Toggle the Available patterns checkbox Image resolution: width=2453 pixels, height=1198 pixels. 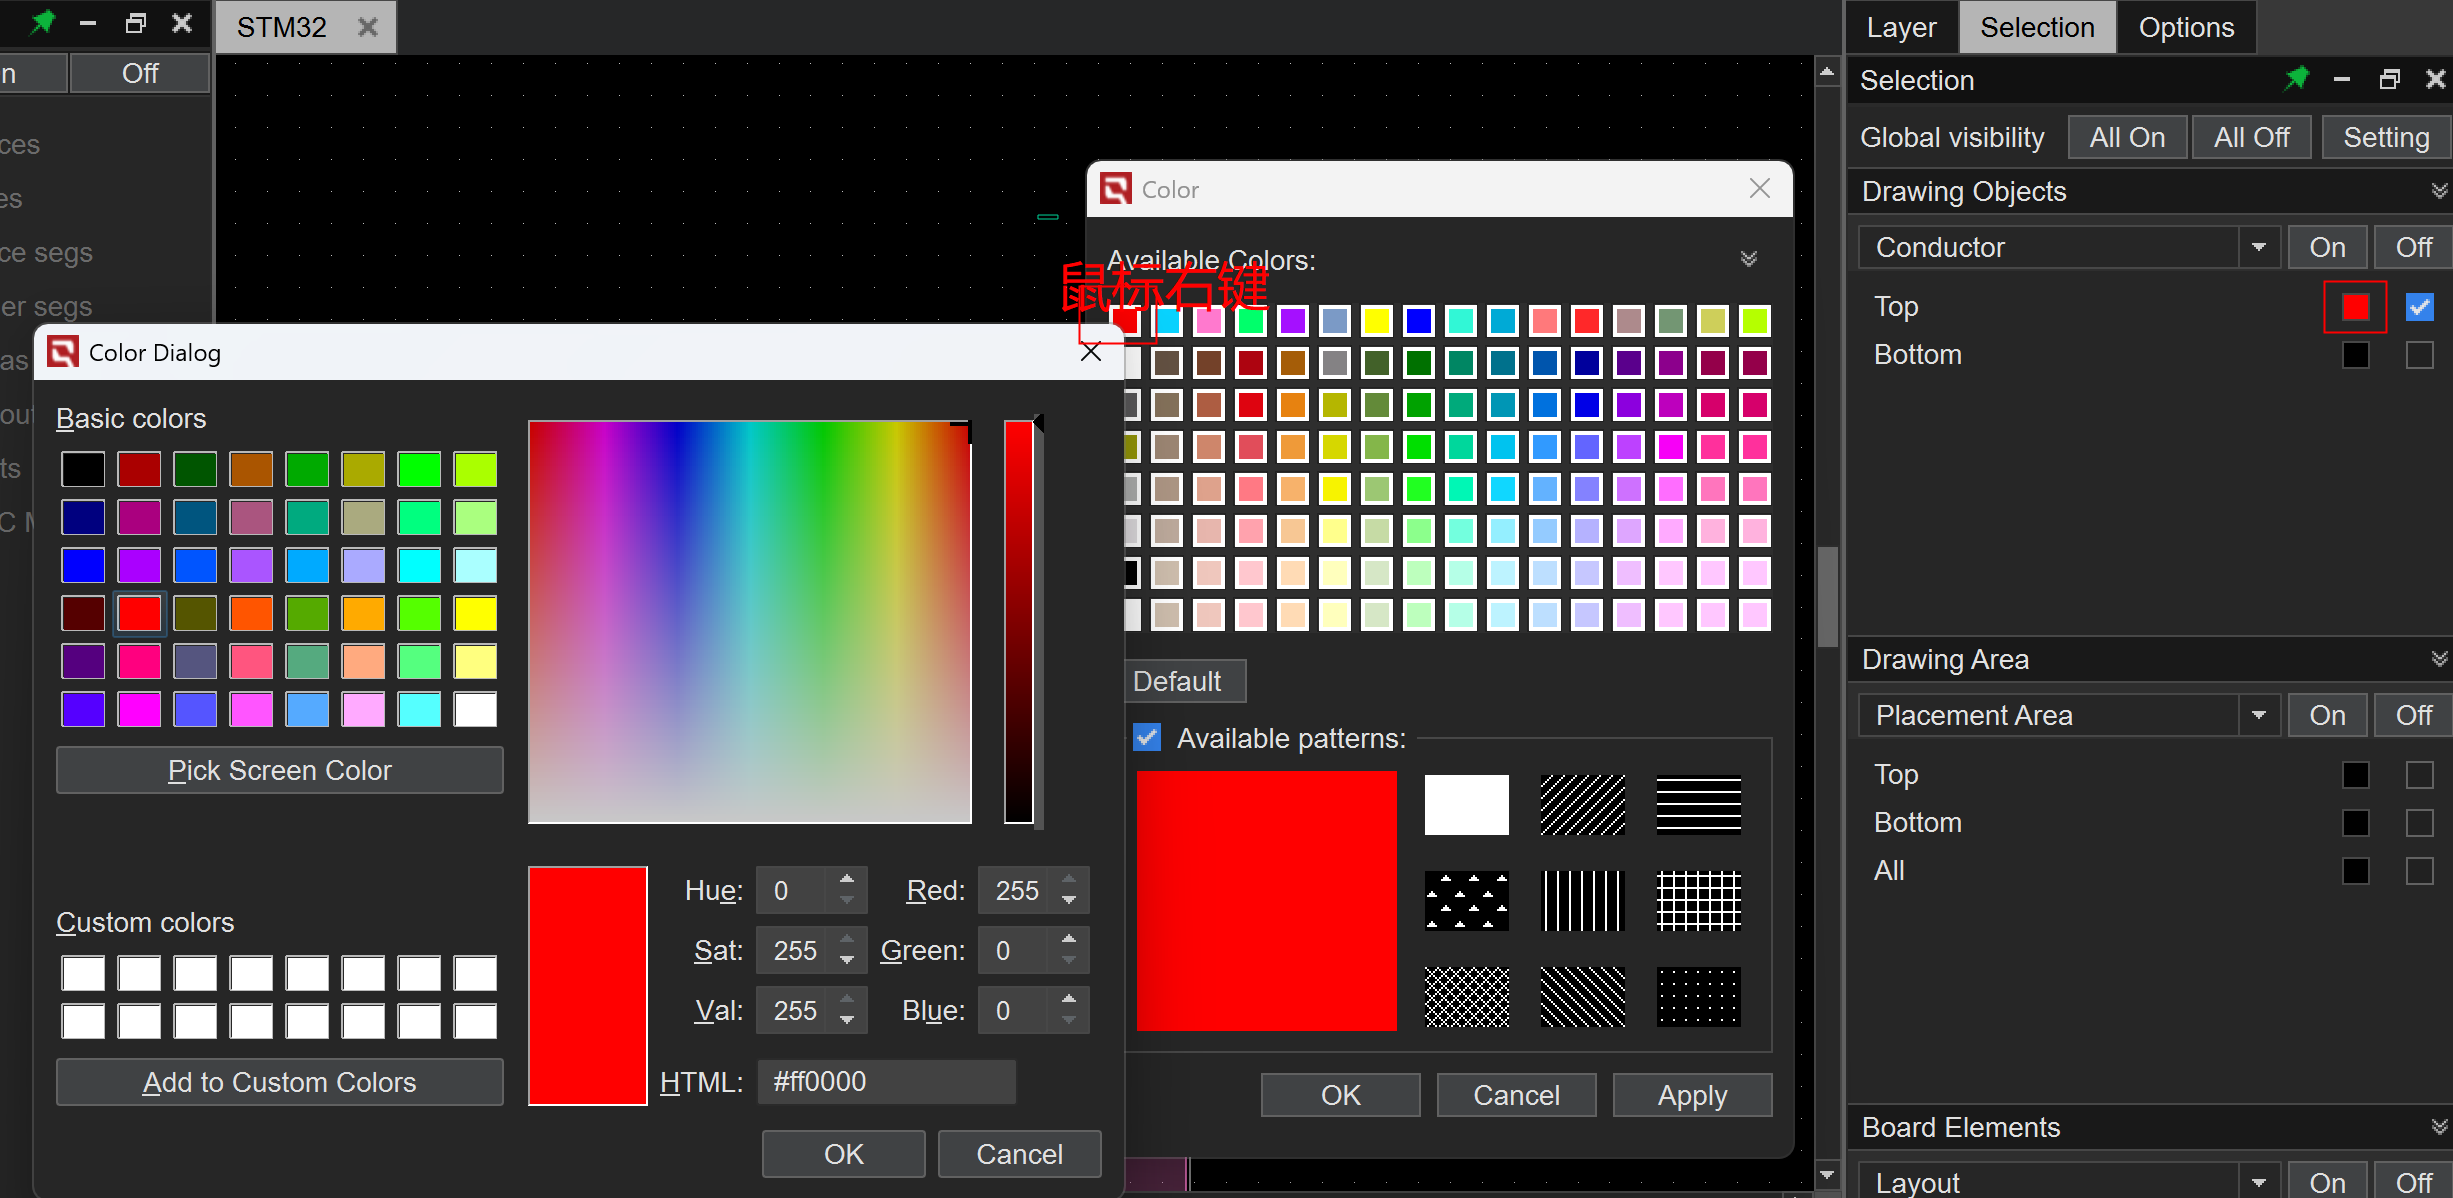(x=1147, y=738)
